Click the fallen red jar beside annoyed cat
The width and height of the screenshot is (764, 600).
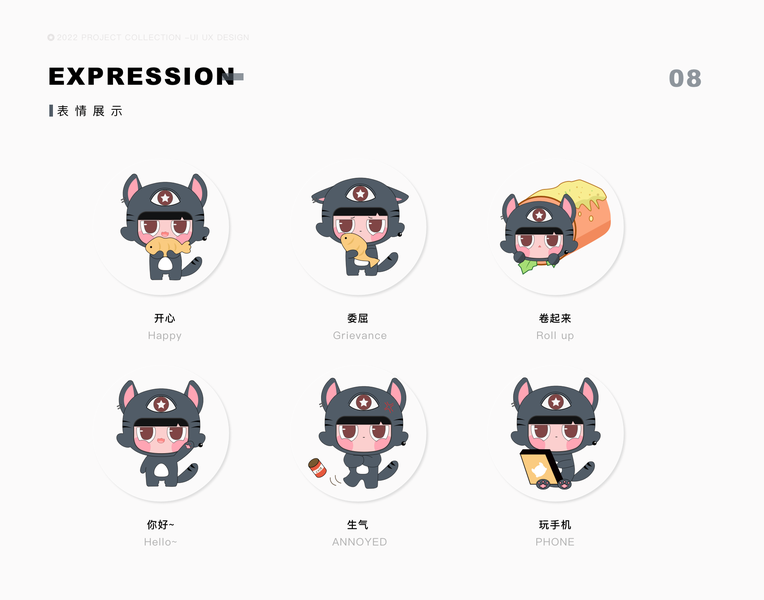click(x=317, y=467)
